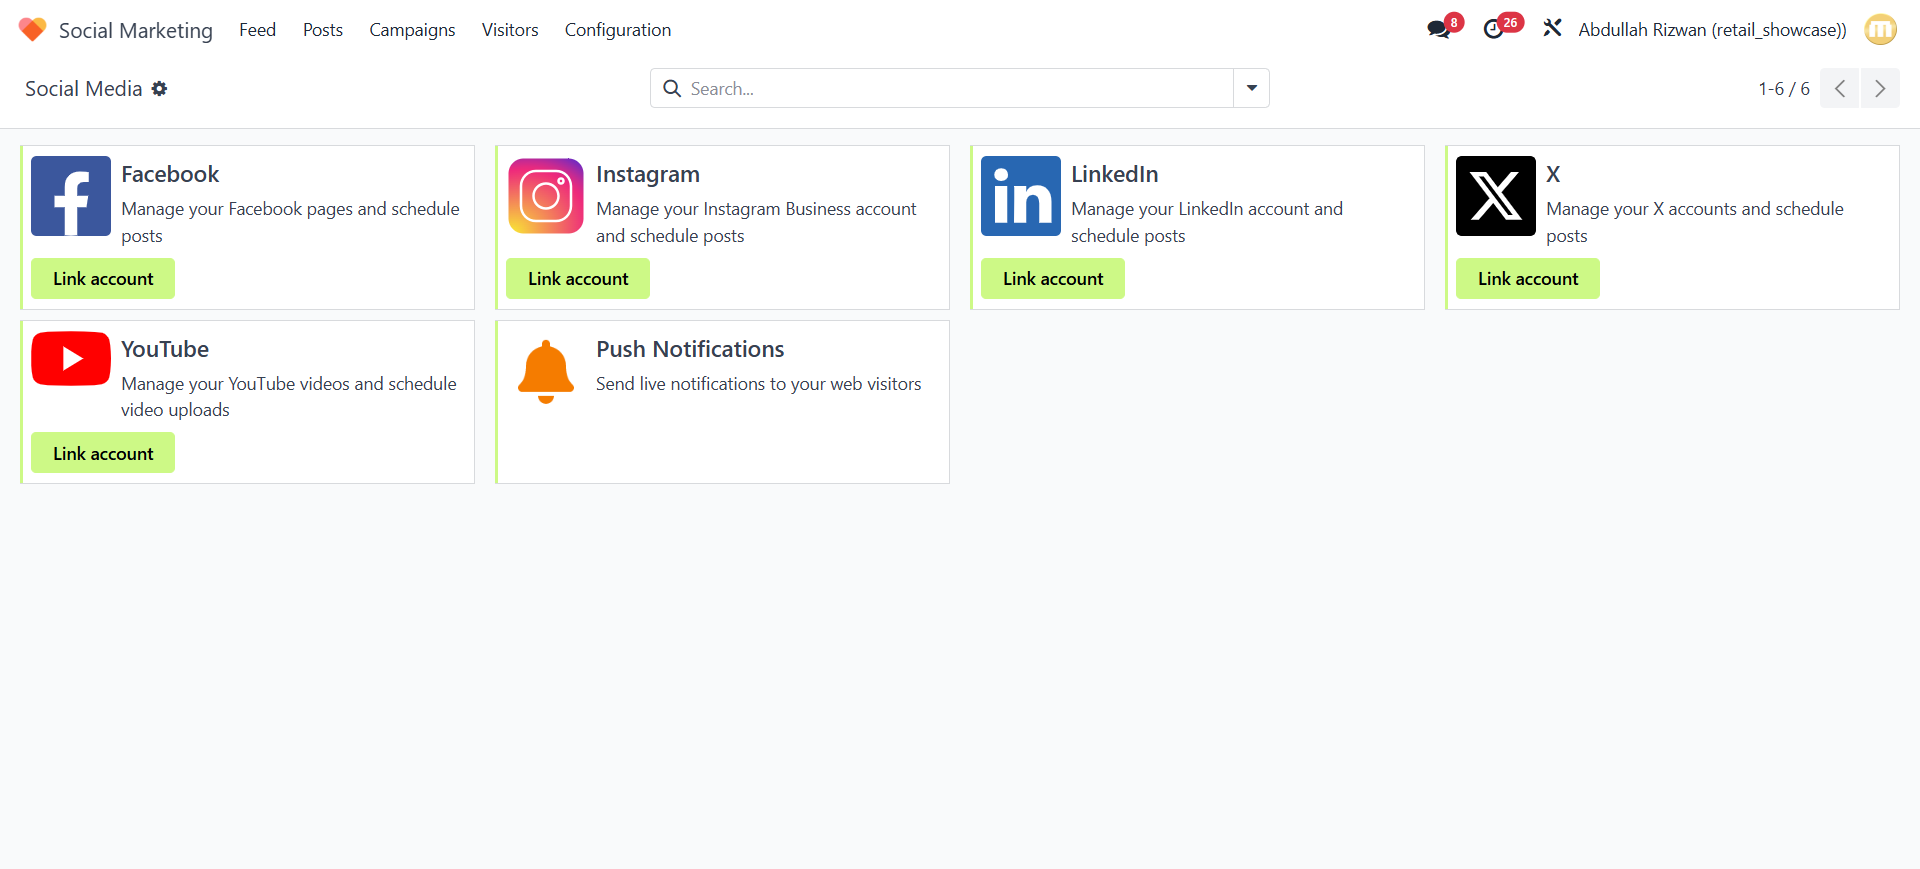This screenshot has height=869, width=1920.
Task: Go to the Feed menu
Action: tap(257, 30)
